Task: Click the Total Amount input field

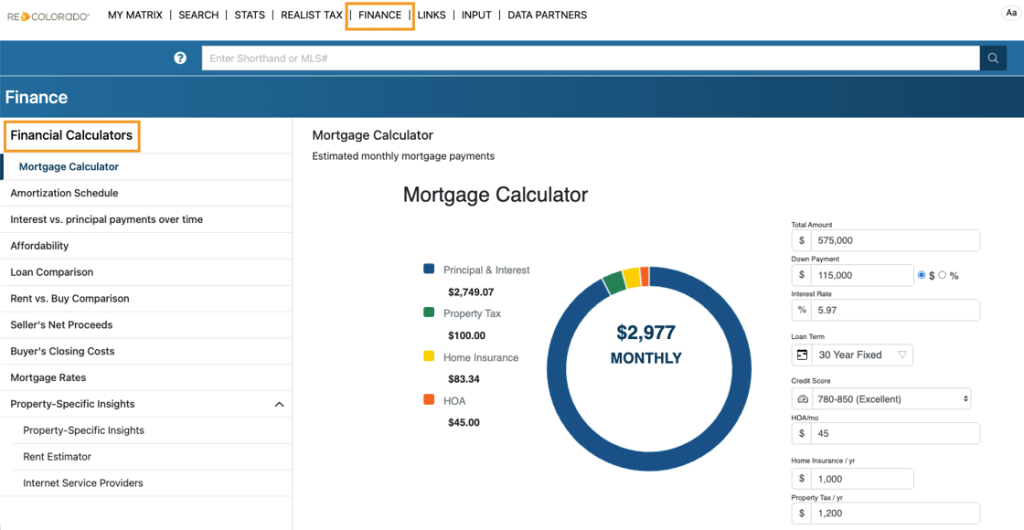Action: coord(896,241)
